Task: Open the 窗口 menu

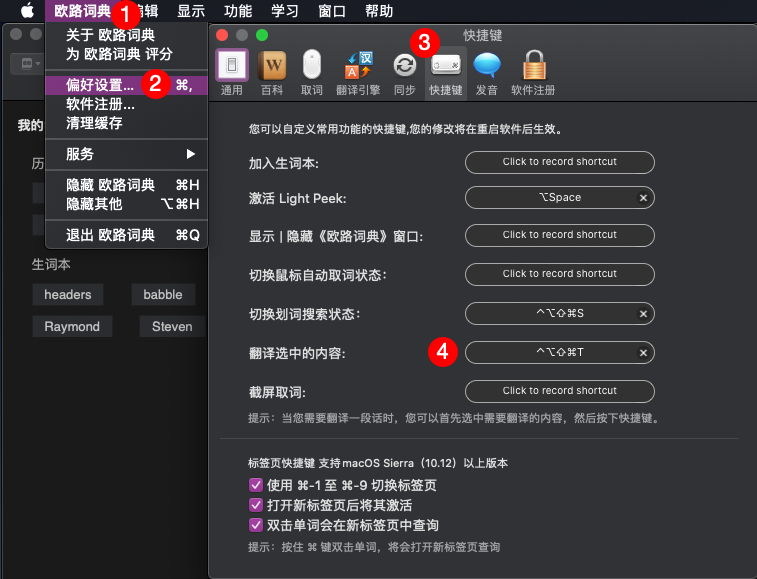Action: point(332,11)
